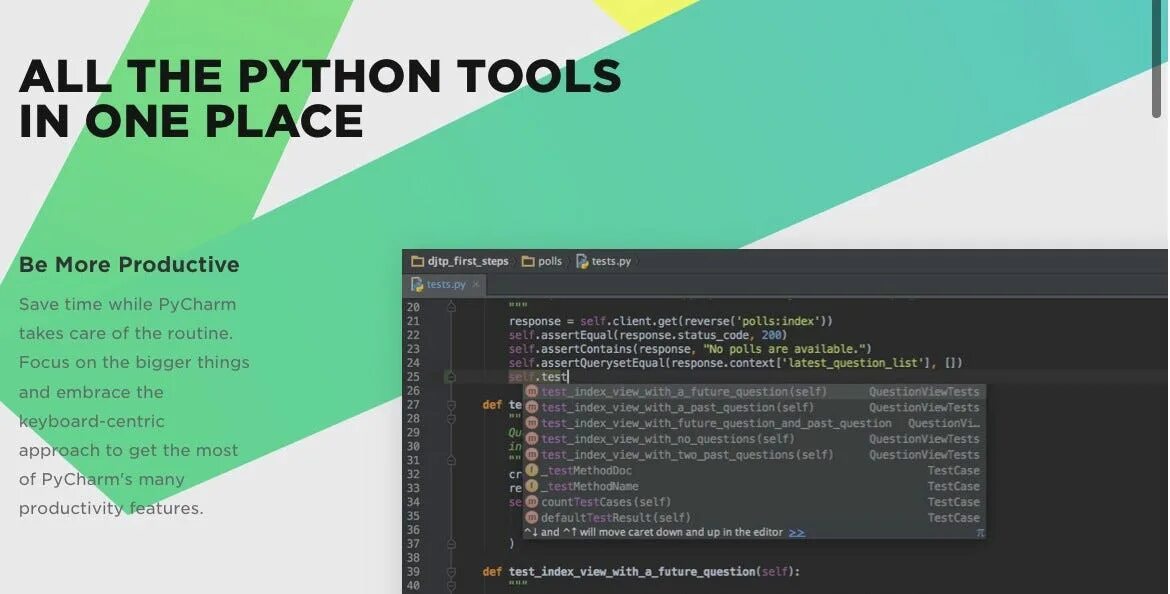Click the >> link in completion hint
Viewport: 1170px width, 594px height.
(x=797, y=532)
